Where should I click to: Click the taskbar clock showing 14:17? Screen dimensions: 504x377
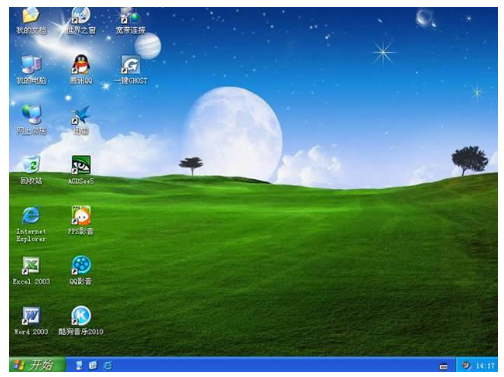tap(485, 366)
